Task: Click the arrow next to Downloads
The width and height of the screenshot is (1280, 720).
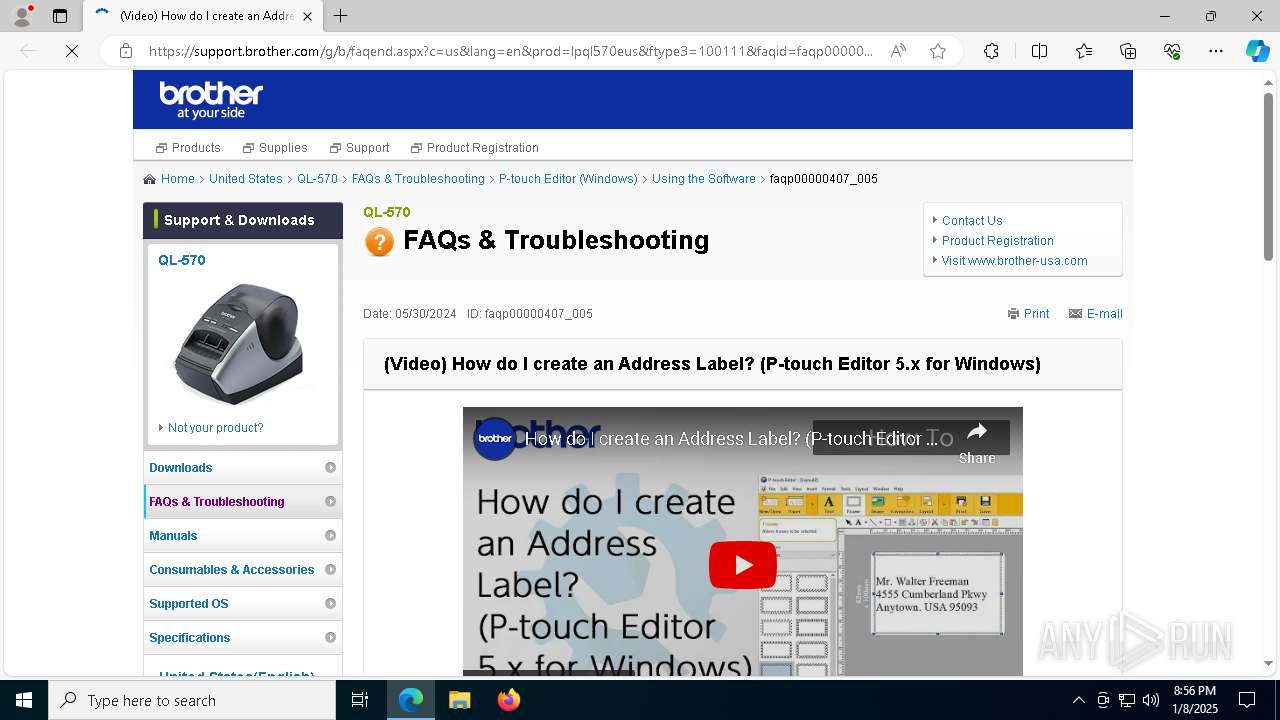Action: coord(330,468)
